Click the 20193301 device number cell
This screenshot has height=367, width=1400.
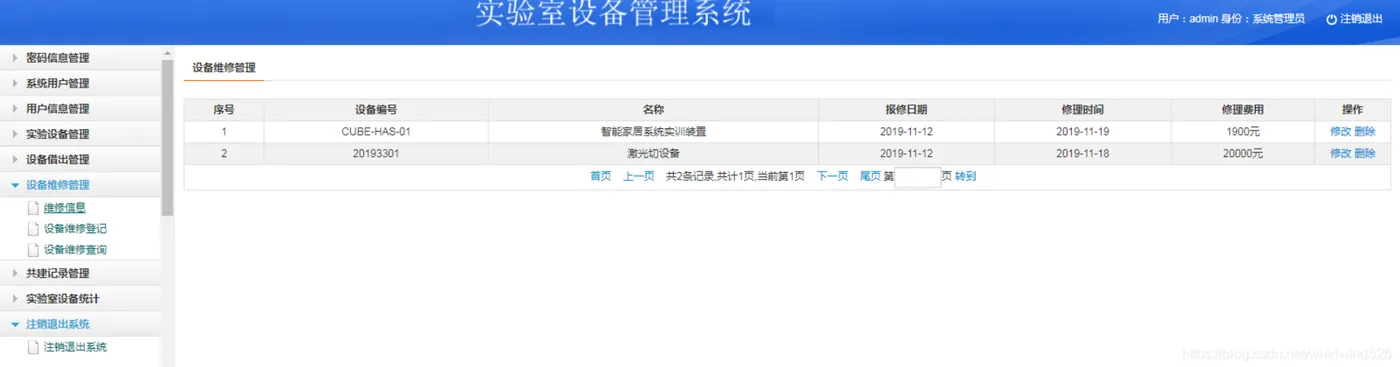[376, 153]
